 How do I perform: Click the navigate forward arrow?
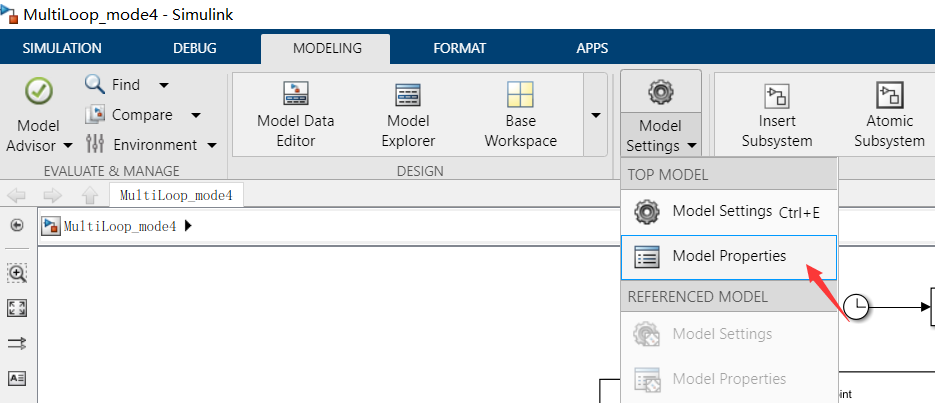(x=52, y=195)
